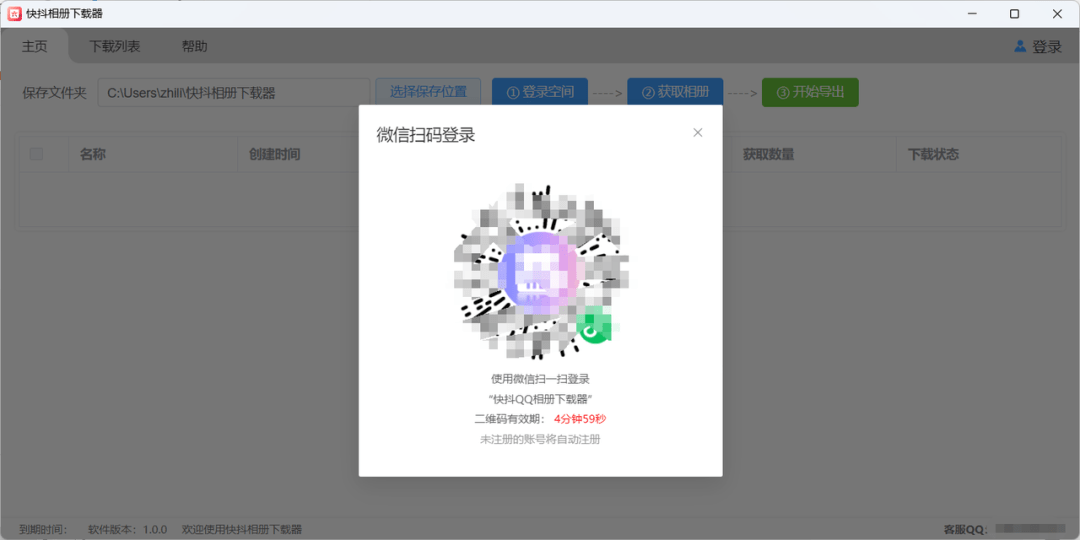
Task: Open the 帮助 tab
Action: click(x=194, y=46)
